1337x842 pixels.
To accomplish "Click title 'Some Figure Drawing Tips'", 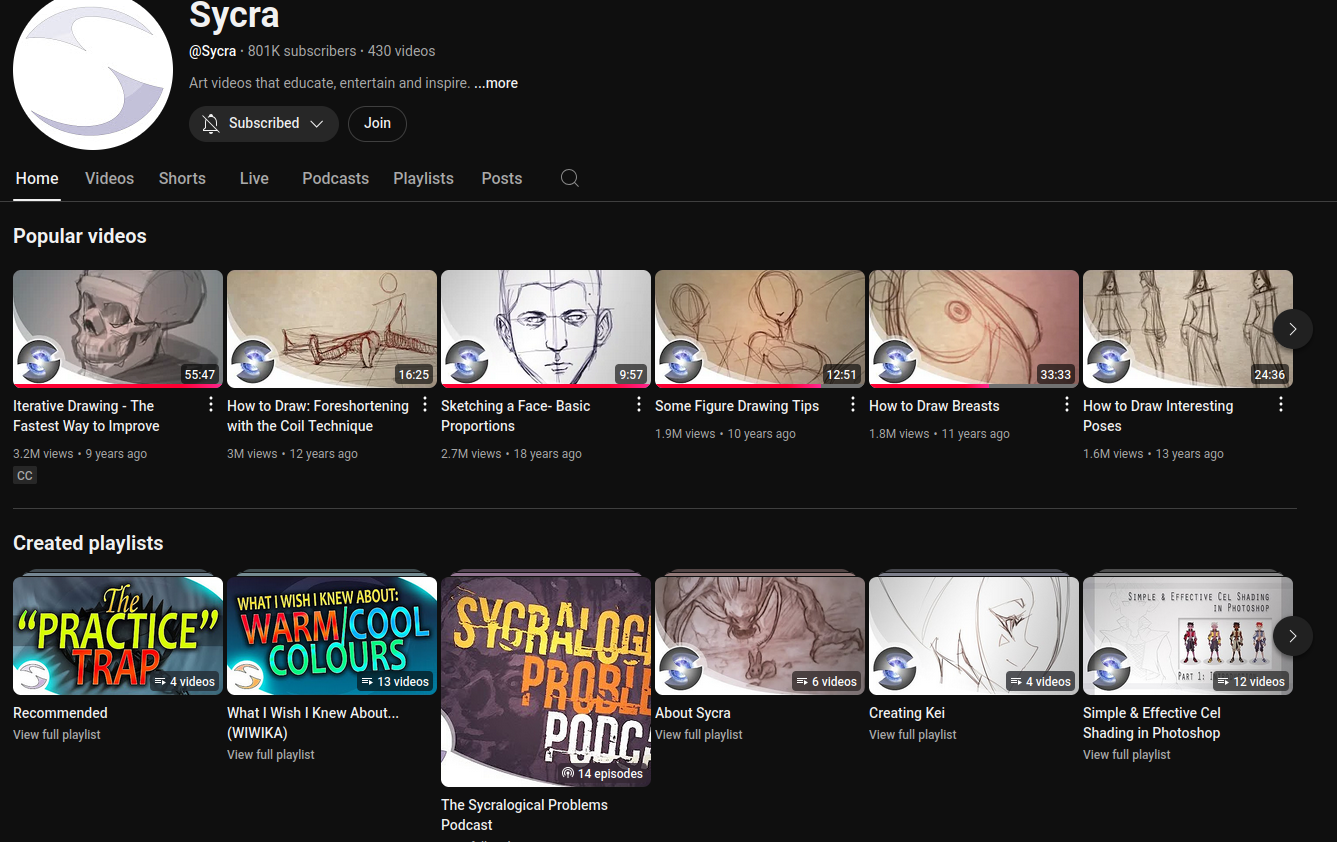I will point(737,406).
